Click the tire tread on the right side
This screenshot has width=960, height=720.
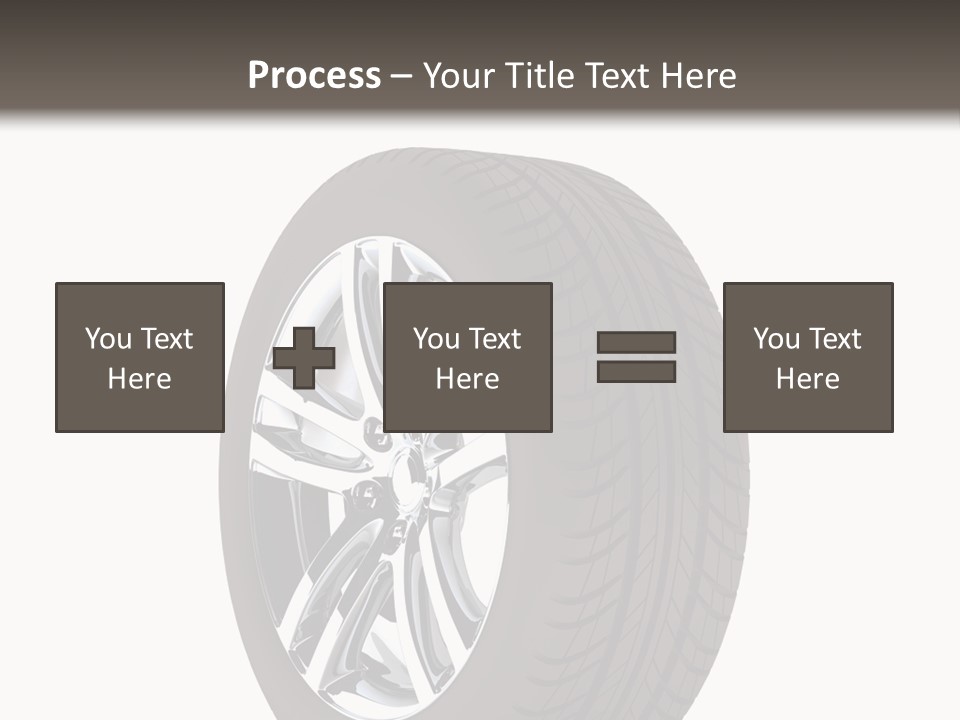[x=660, y=500]
